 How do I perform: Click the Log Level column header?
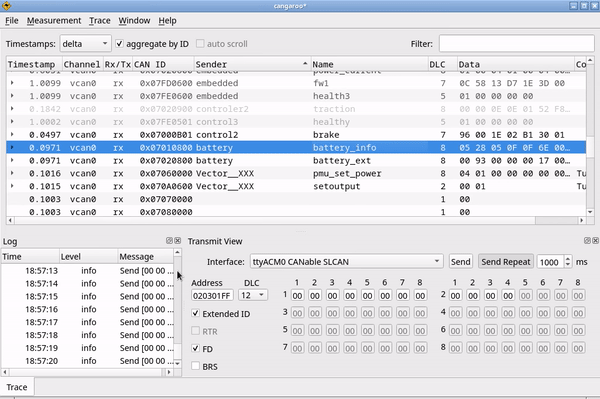(88, 257)
